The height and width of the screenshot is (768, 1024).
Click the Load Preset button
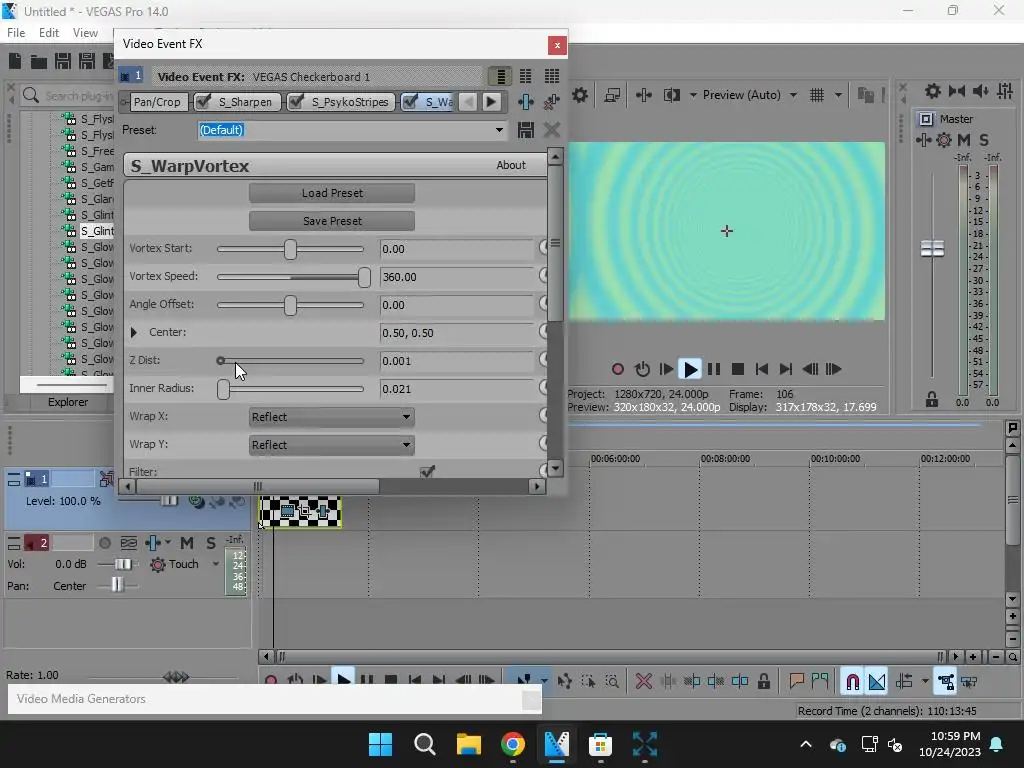coord(332,193)
